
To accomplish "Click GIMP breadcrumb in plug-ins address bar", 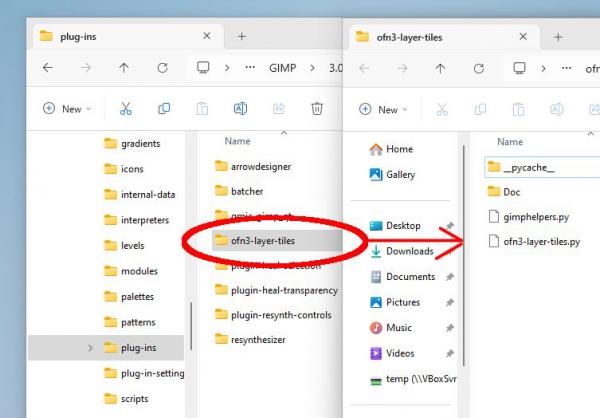I will pyautogui.click(x=282, y=68).
